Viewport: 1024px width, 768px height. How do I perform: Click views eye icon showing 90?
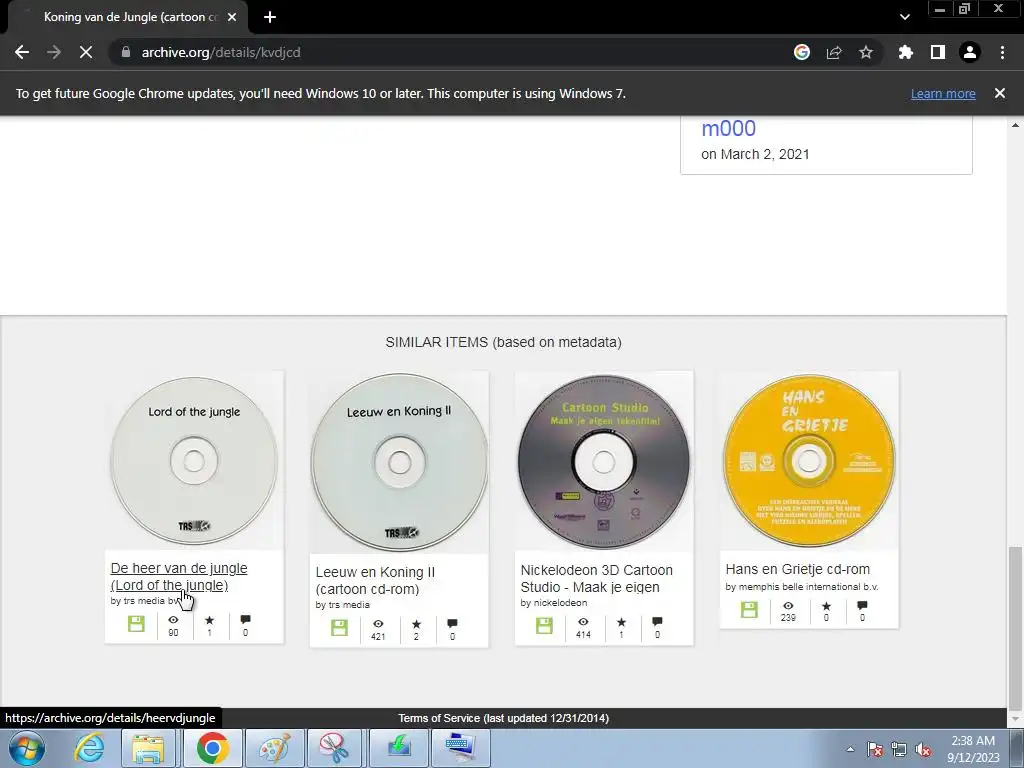[x=173, y=620]
